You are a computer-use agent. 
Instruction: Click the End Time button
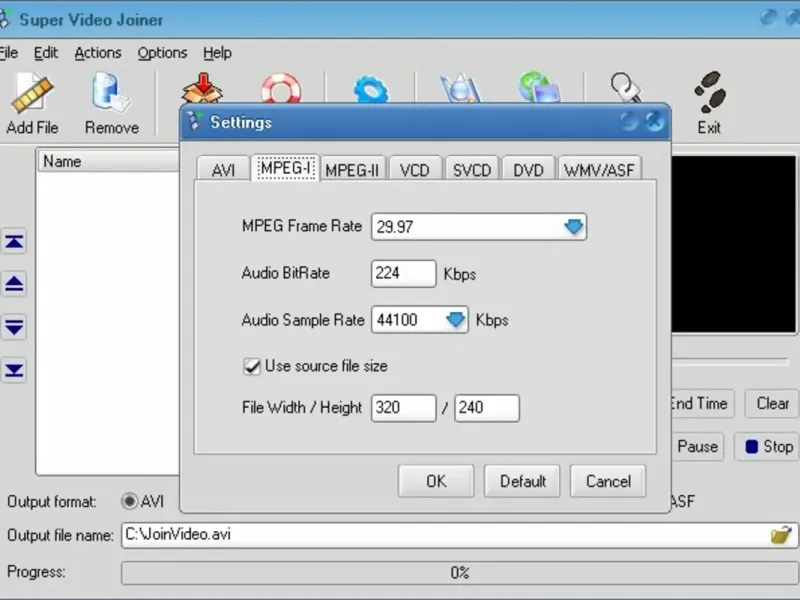[x=702, y=404]
